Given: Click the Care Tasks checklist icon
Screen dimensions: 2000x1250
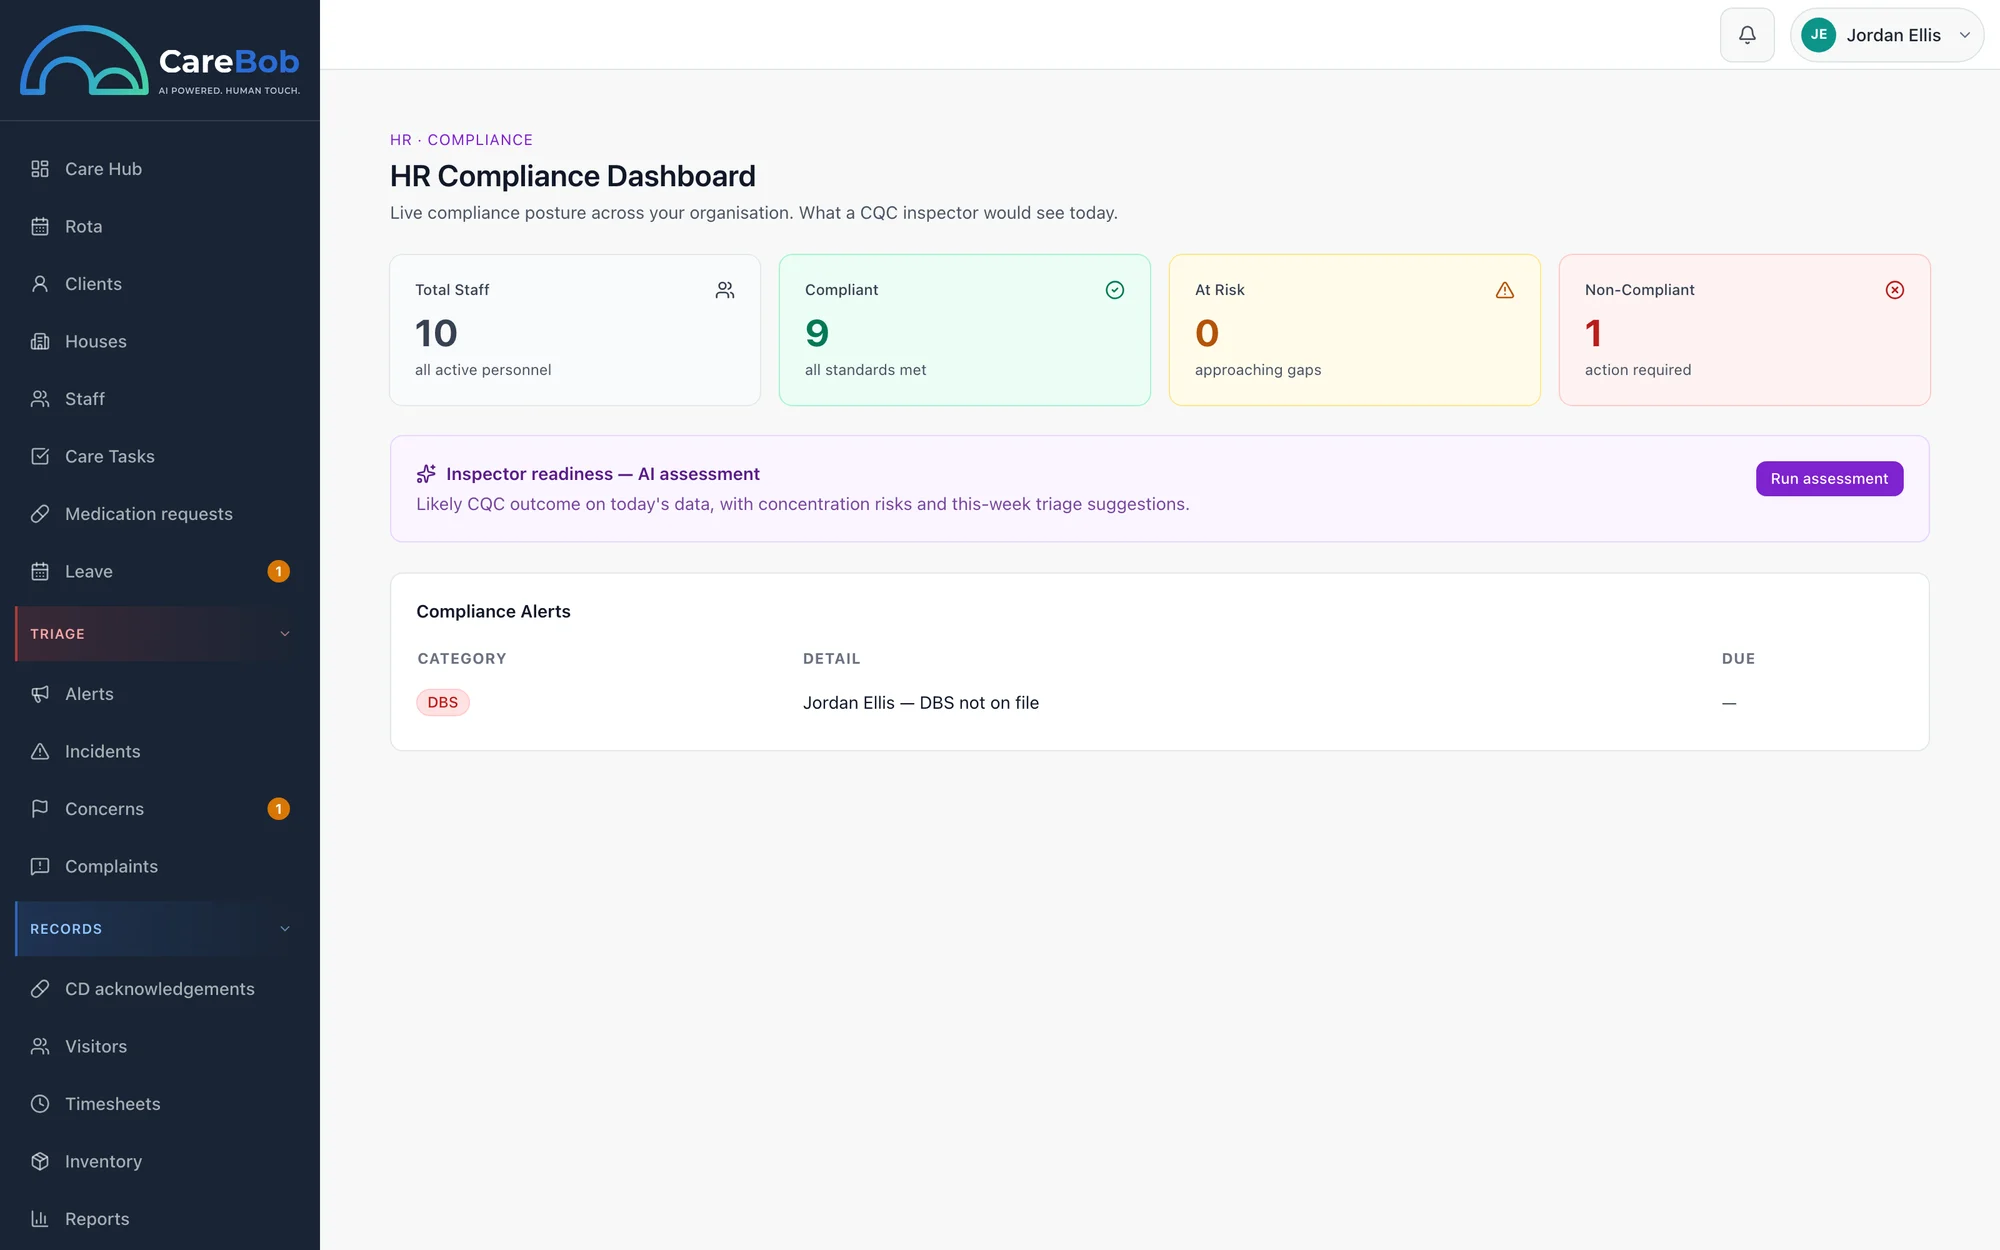Looking at the screenshot, I should click(x=40, y=456).
